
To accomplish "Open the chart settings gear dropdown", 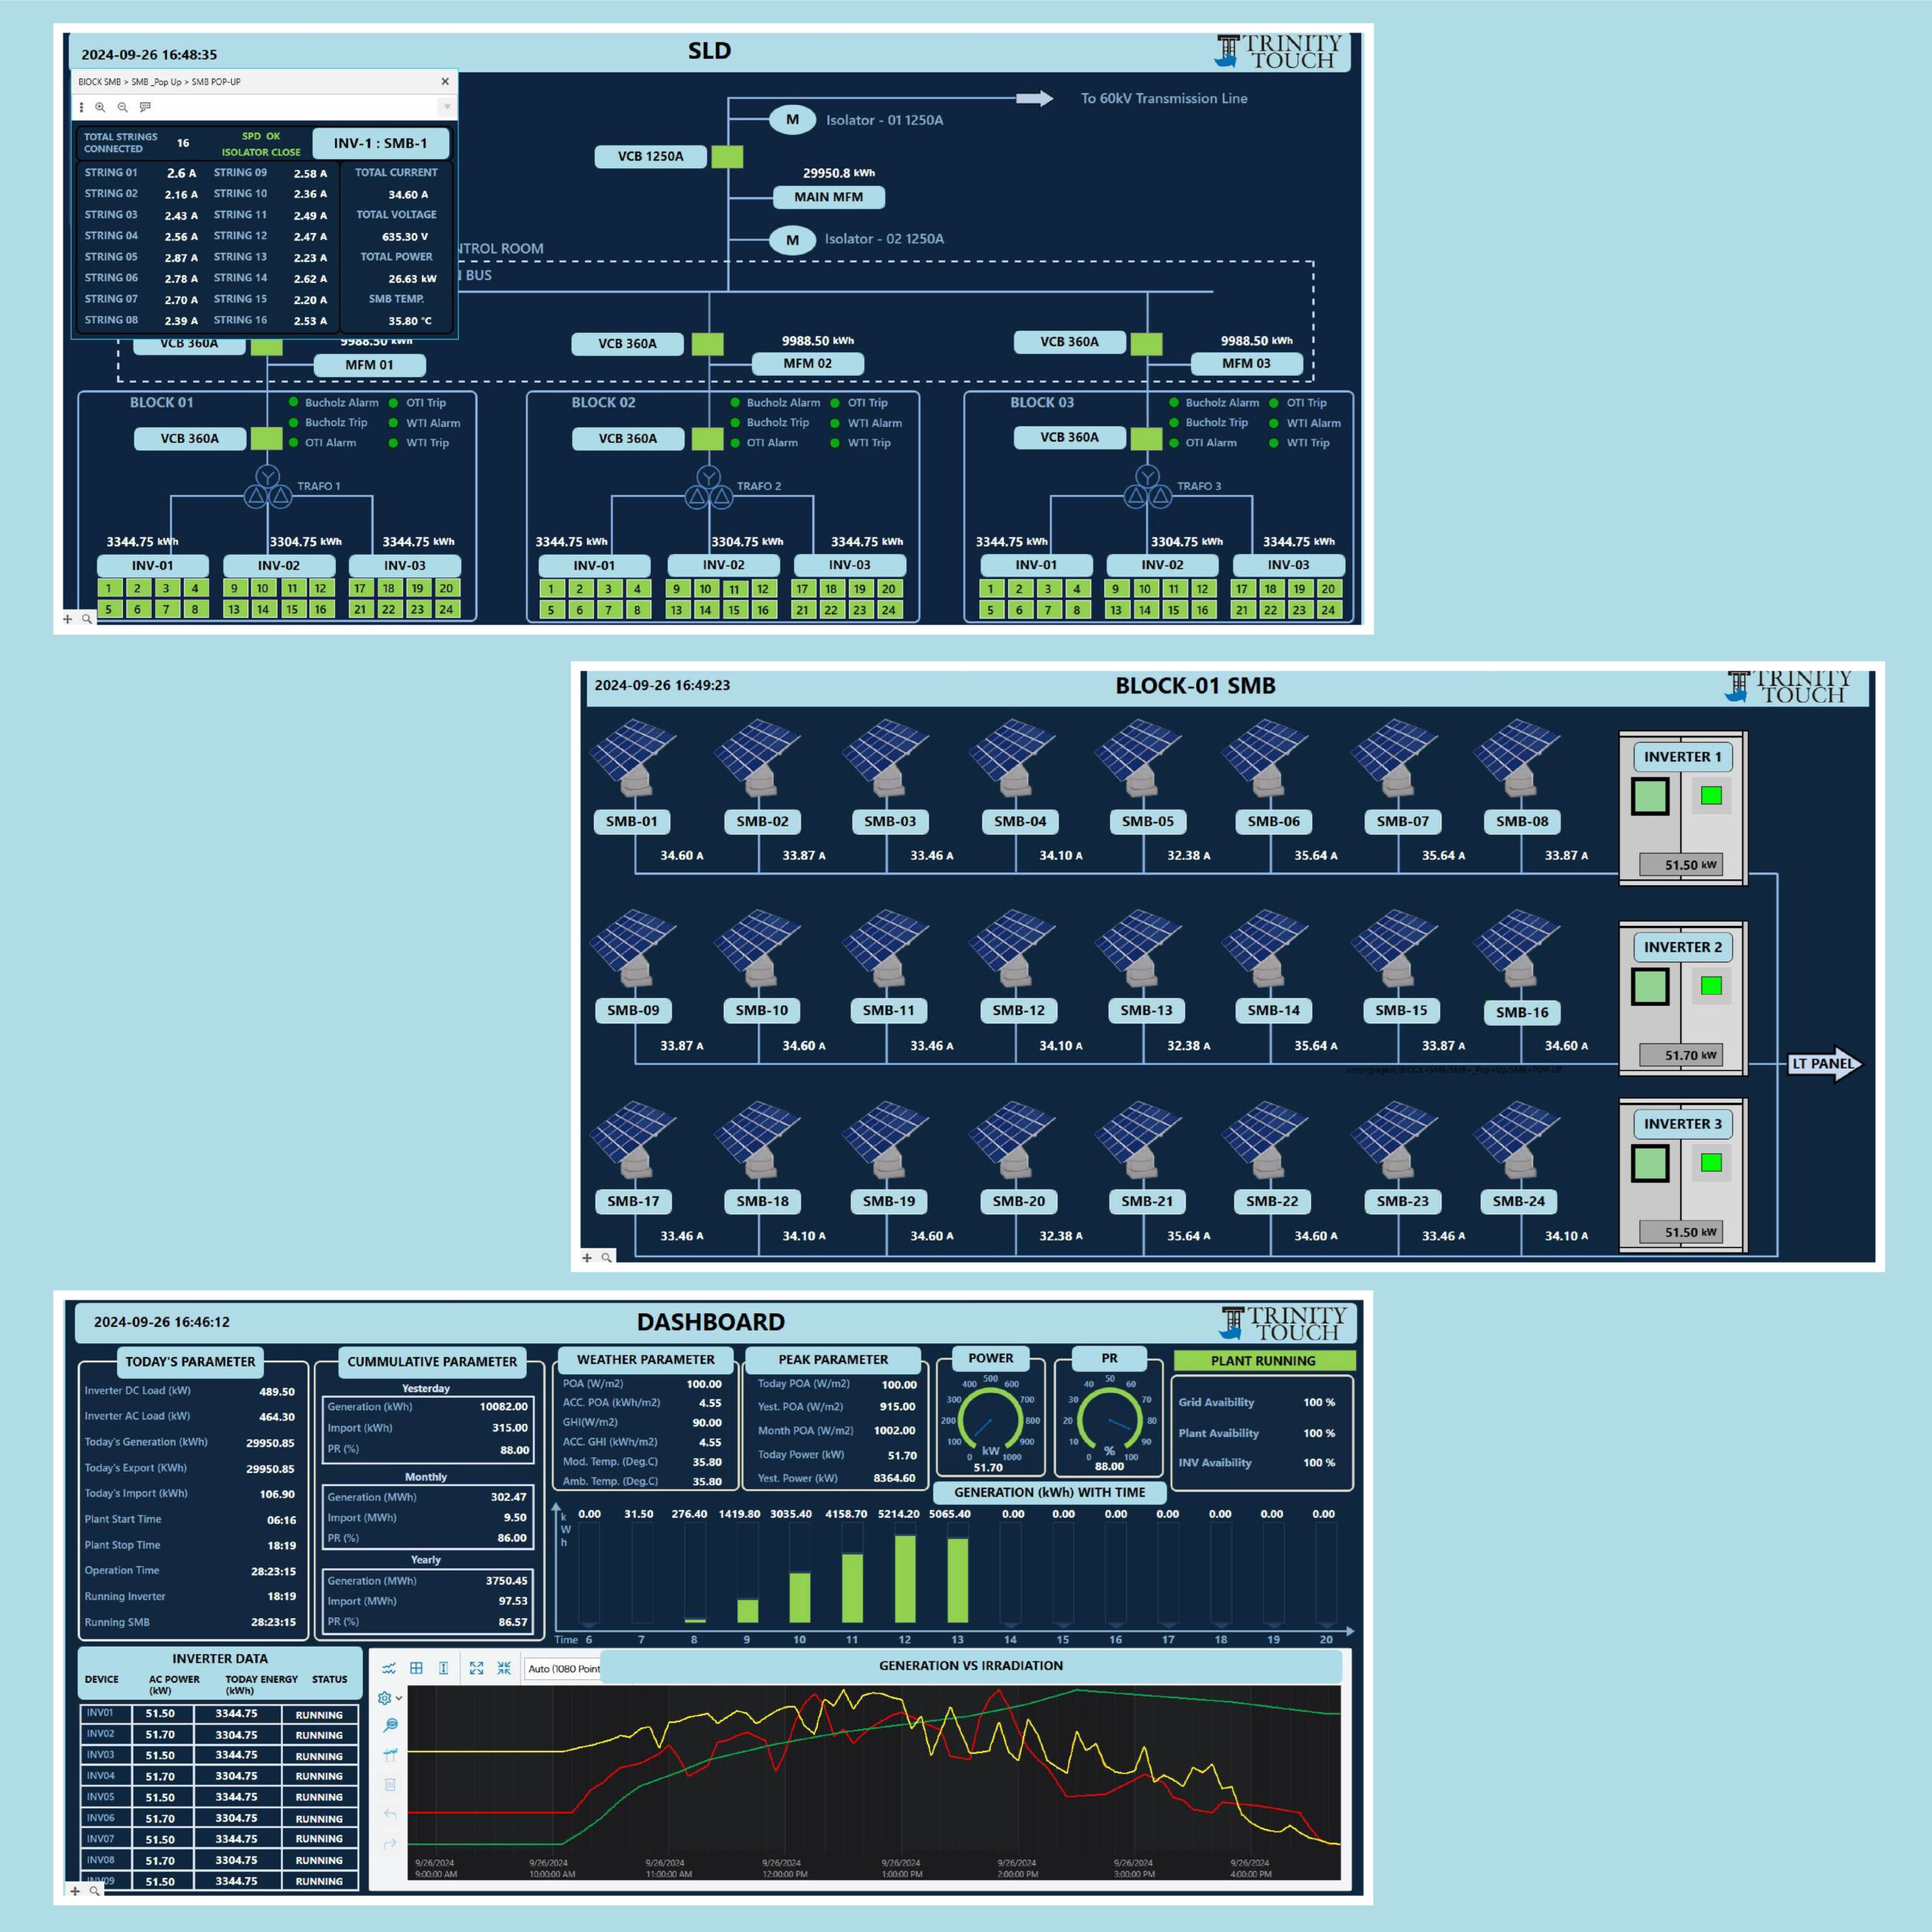I will [x=388, y=1698].
